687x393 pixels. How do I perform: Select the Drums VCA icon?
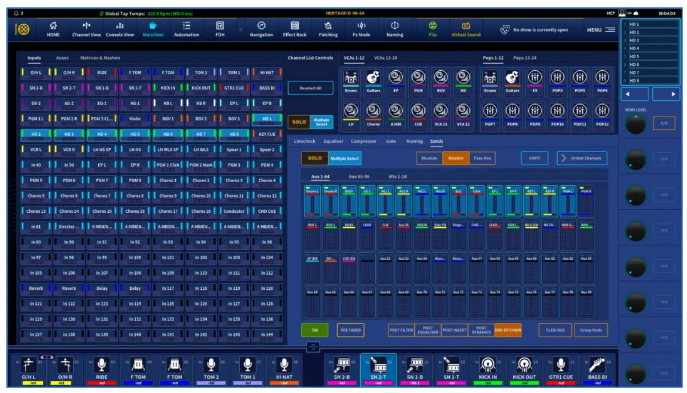351,78
